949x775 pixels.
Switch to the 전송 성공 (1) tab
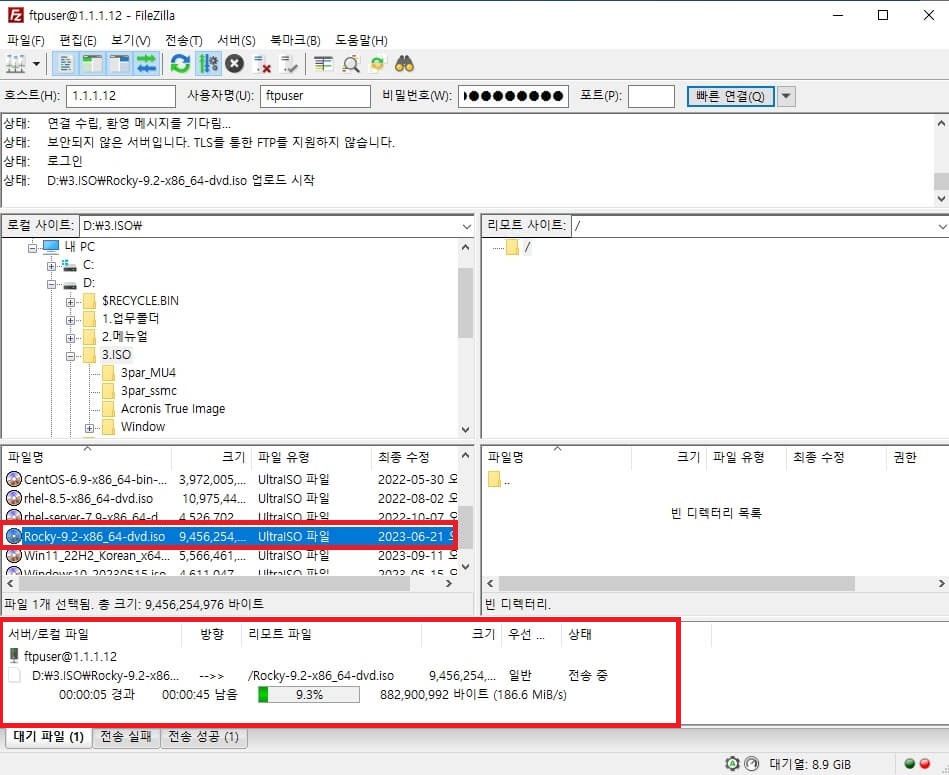[x=203, y=737]
